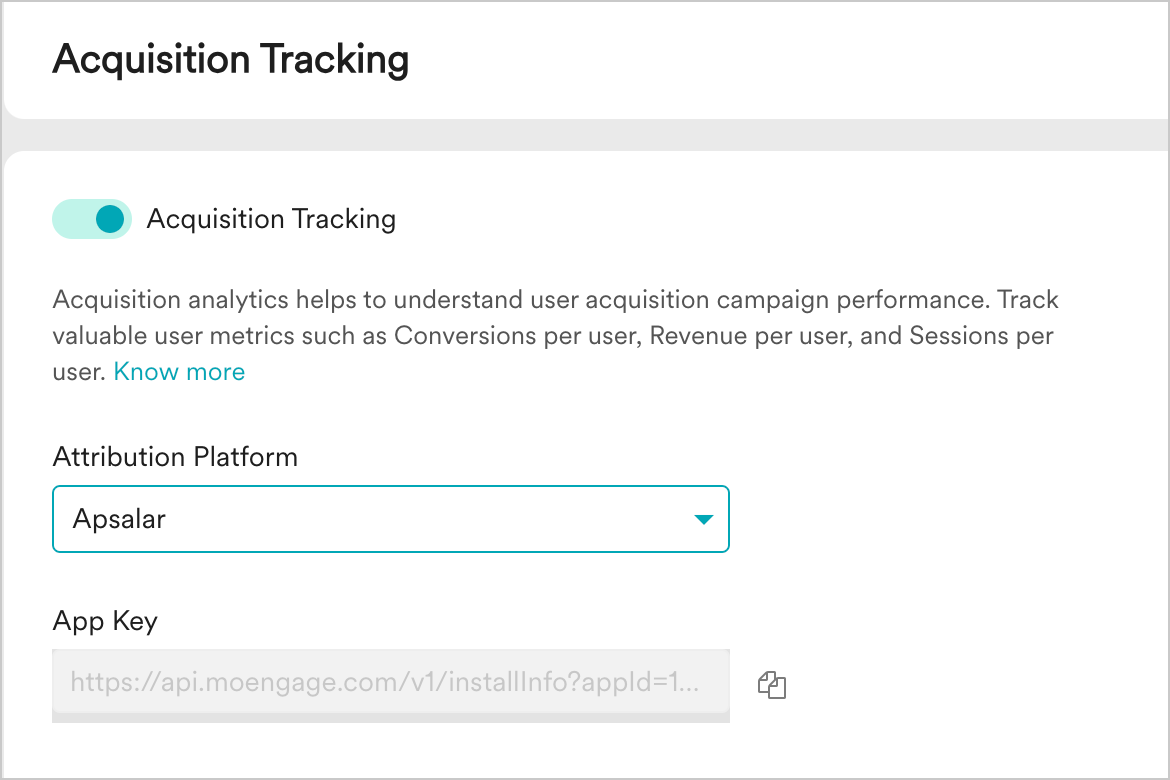1170x780 pixels.
Task: Select the api.moengage.com installInfo URL text
Action: coord(385,682)
